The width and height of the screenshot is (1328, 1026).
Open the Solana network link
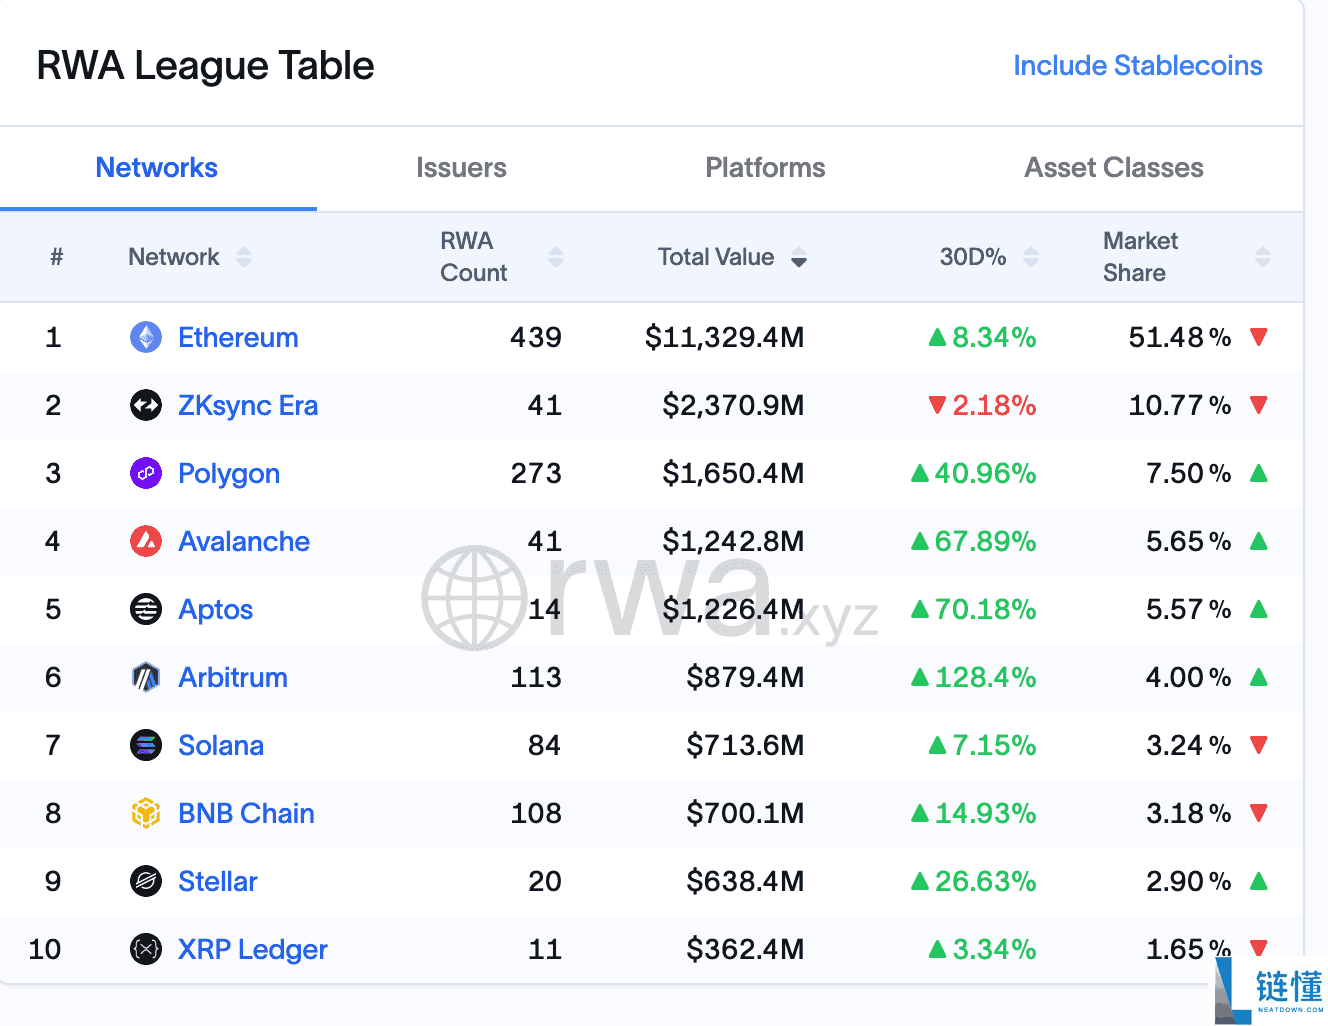[x=221, y=745]
